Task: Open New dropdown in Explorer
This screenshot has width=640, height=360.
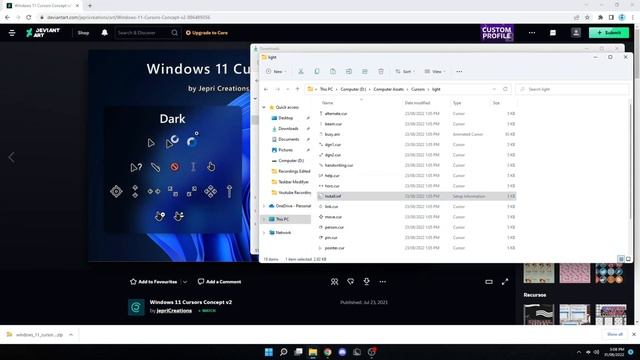Action: (x=276, y=71)
